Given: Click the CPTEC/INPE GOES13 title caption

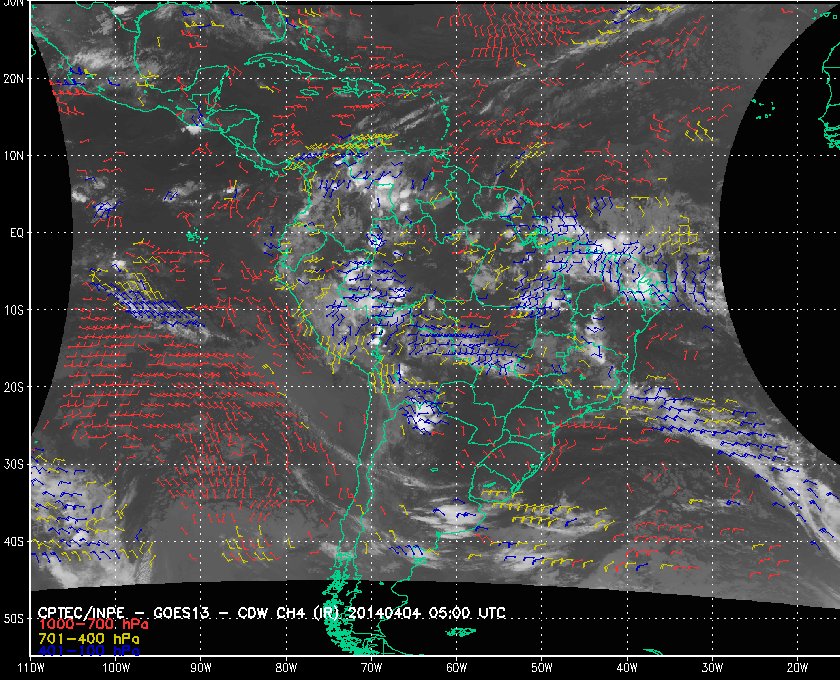Looking at the screenshot, I should click(x=271, y=613).
